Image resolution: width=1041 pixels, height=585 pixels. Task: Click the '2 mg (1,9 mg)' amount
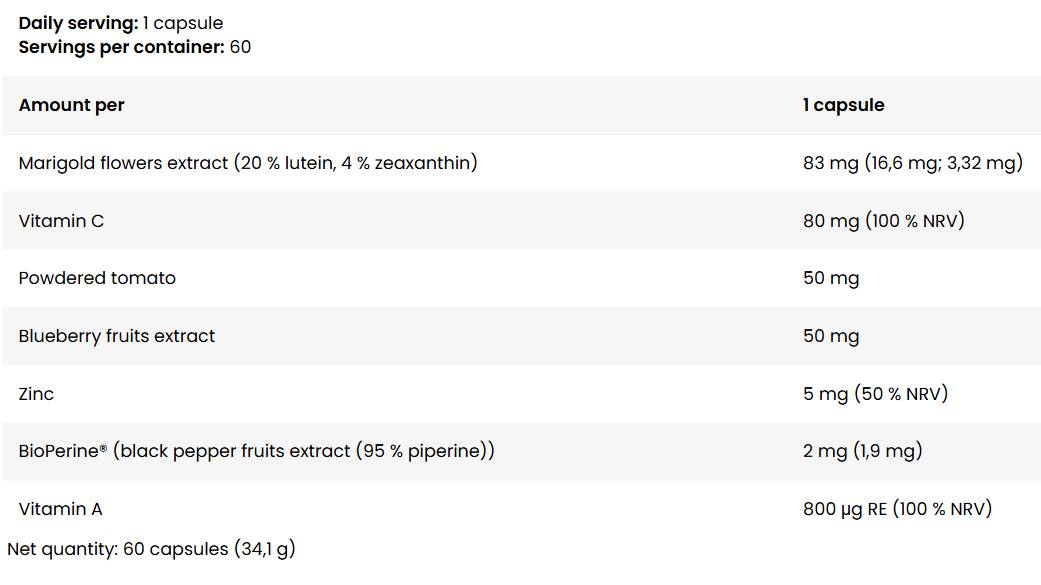tap(862, 451)
